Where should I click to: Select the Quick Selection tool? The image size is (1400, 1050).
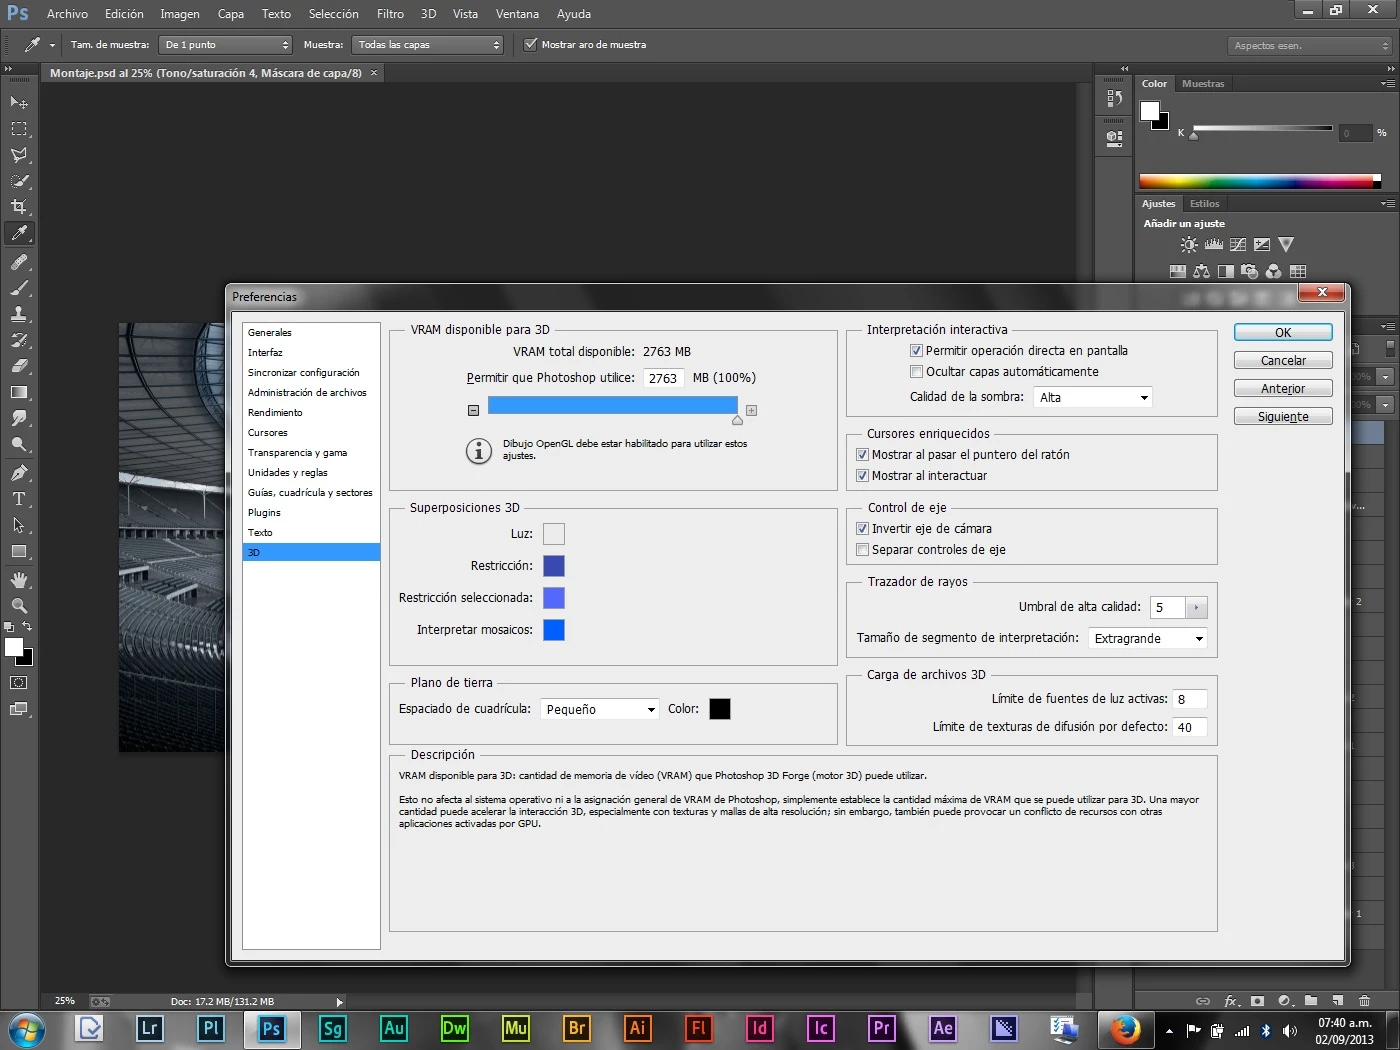19,181
